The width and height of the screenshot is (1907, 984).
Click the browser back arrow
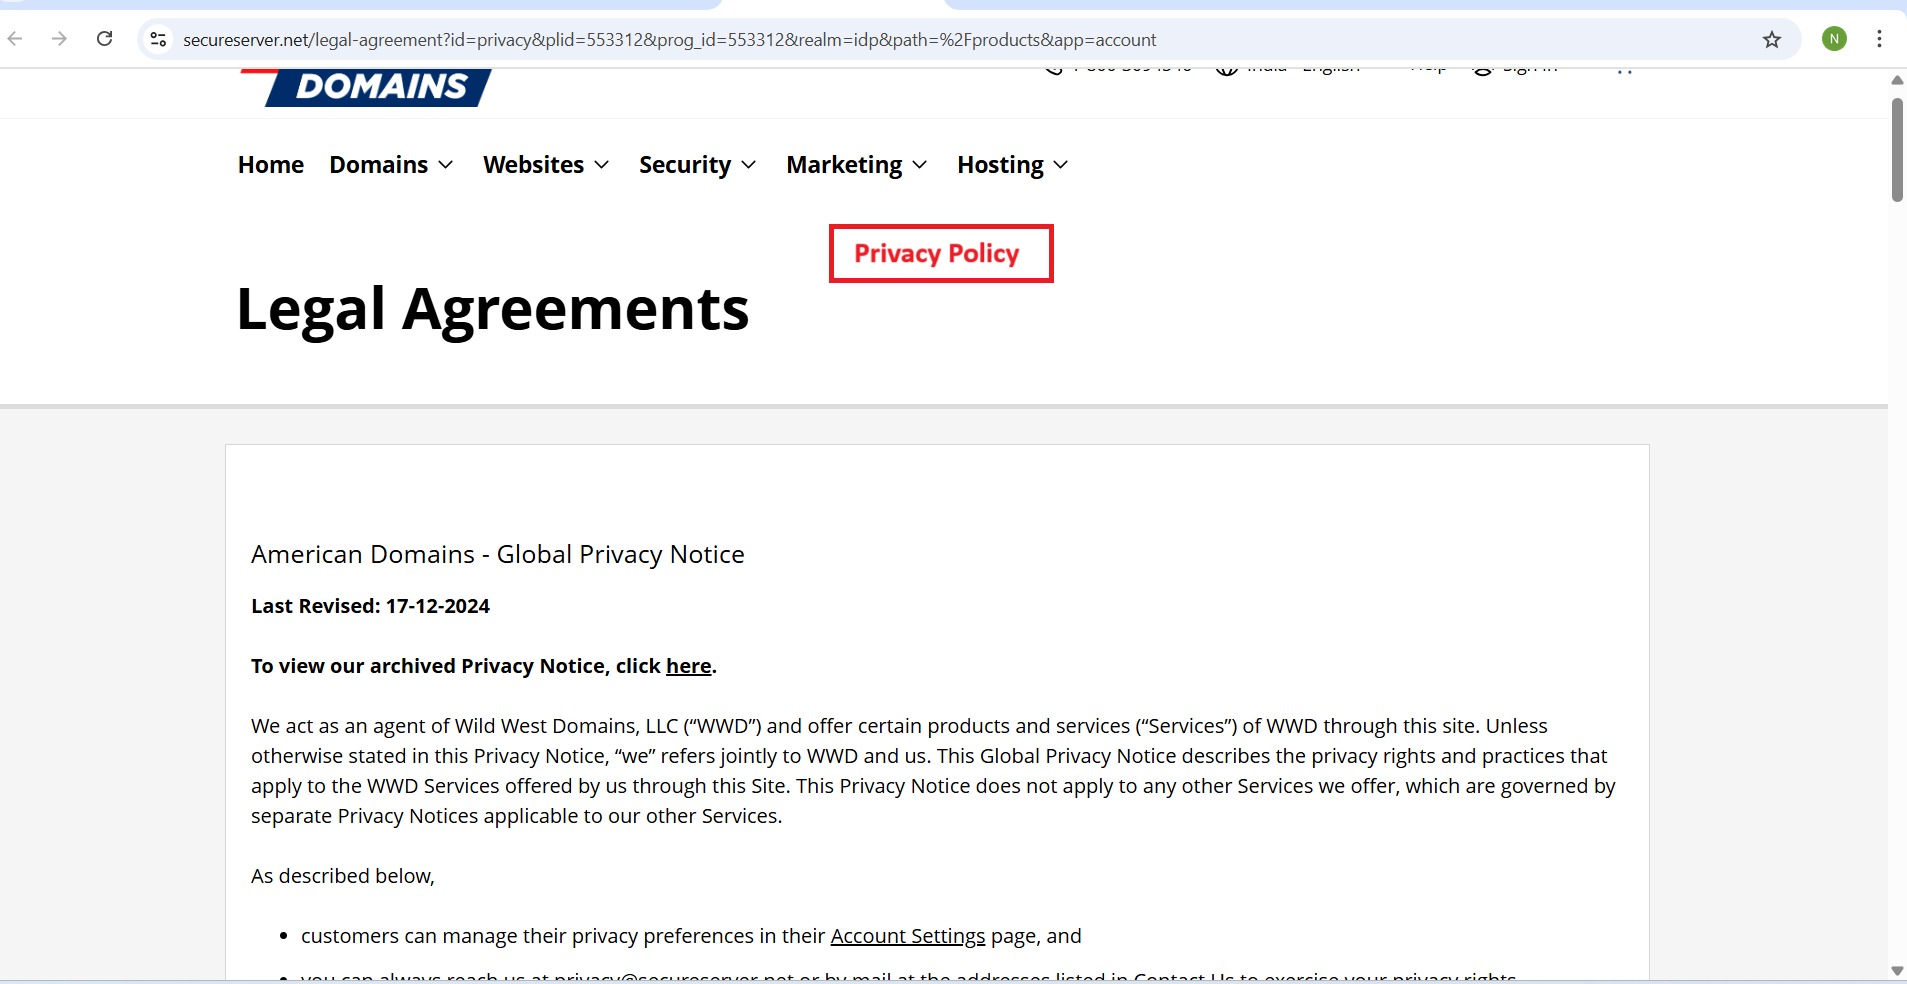click(15, 39)
